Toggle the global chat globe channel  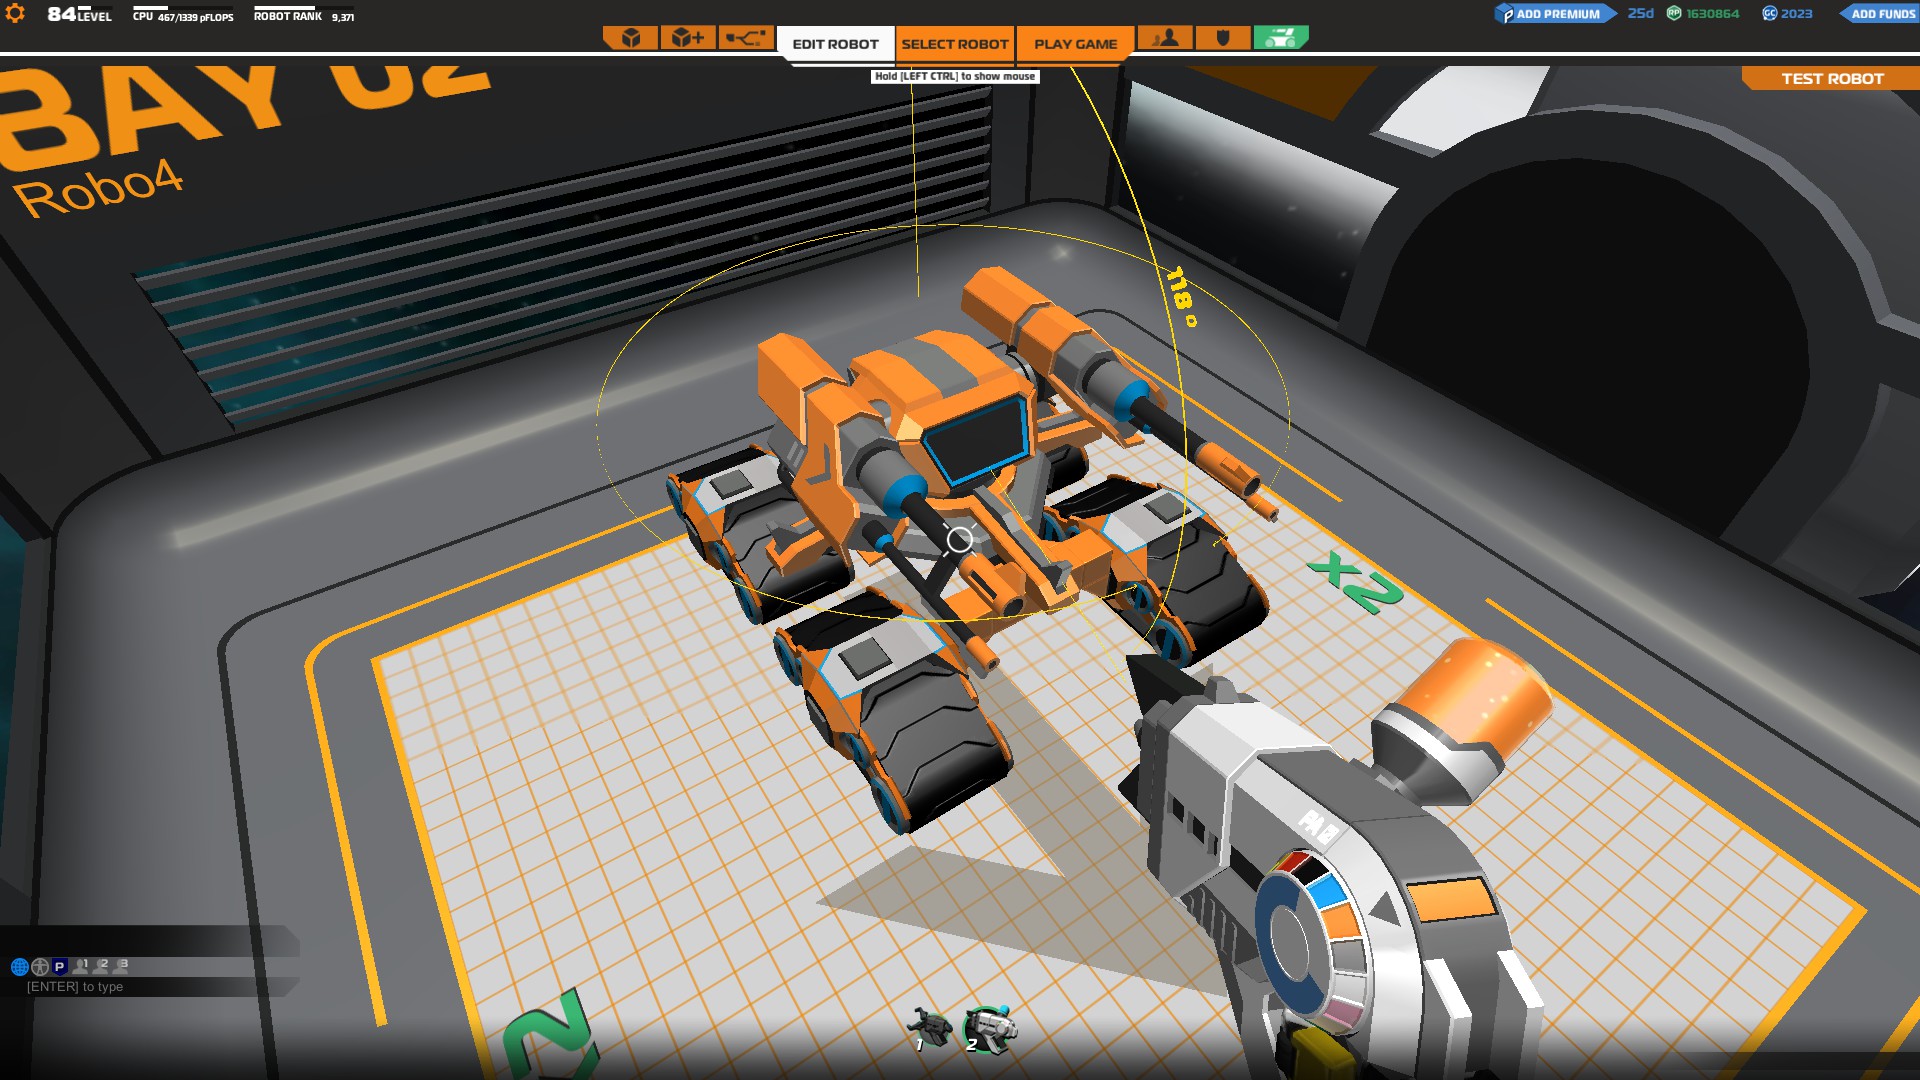click(19, 966)
